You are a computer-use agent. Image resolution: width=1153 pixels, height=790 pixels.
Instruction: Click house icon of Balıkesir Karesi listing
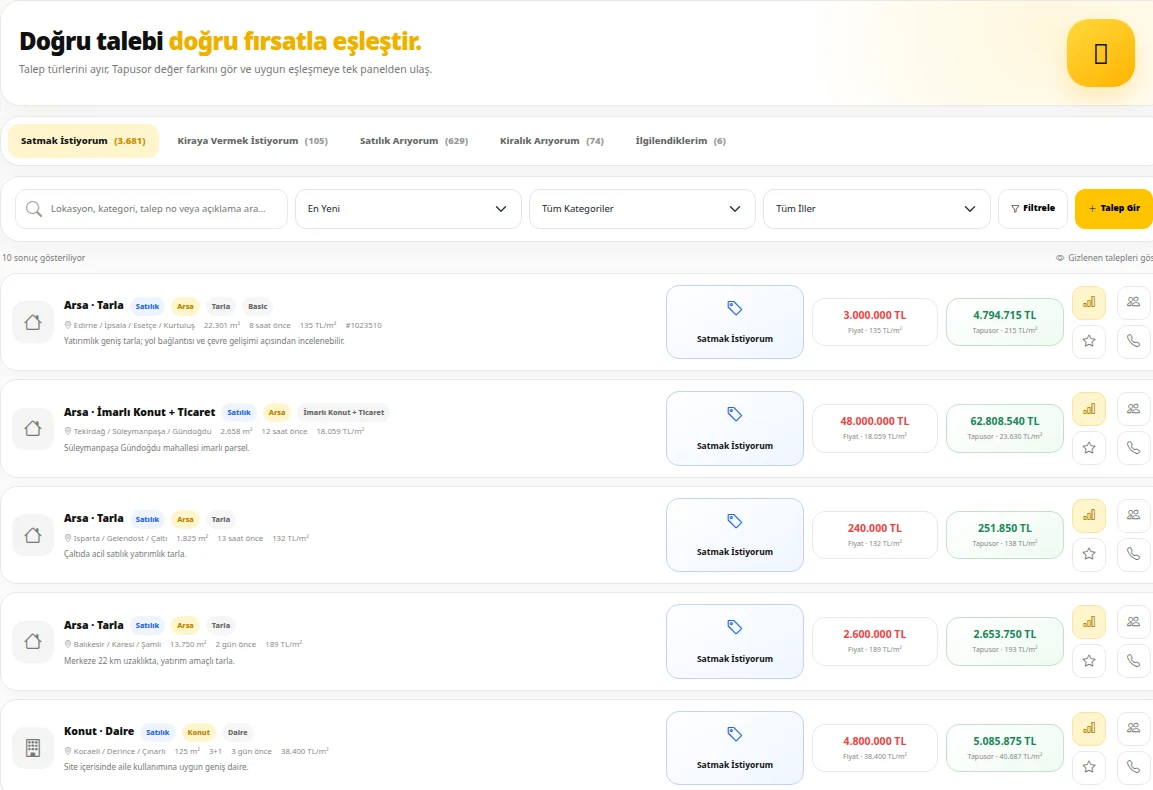[33, 641]
